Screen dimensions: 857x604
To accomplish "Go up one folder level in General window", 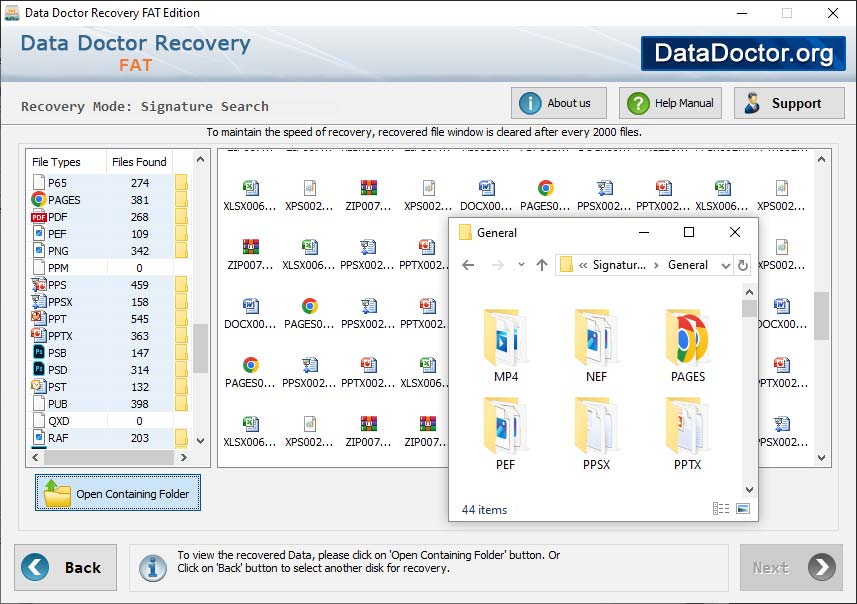I will pyautogui.click(x=542, y=265).
